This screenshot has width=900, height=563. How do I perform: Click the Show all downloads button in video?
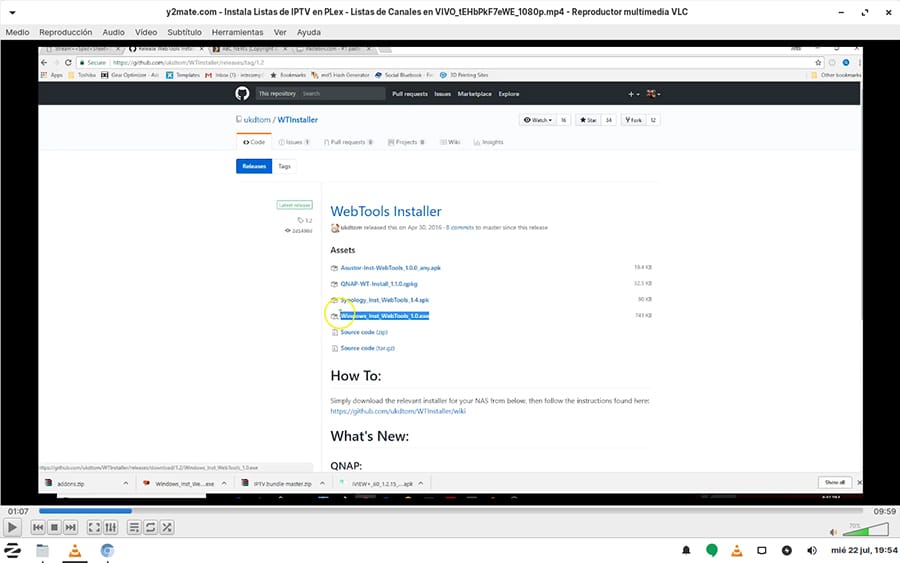(835, 482)
